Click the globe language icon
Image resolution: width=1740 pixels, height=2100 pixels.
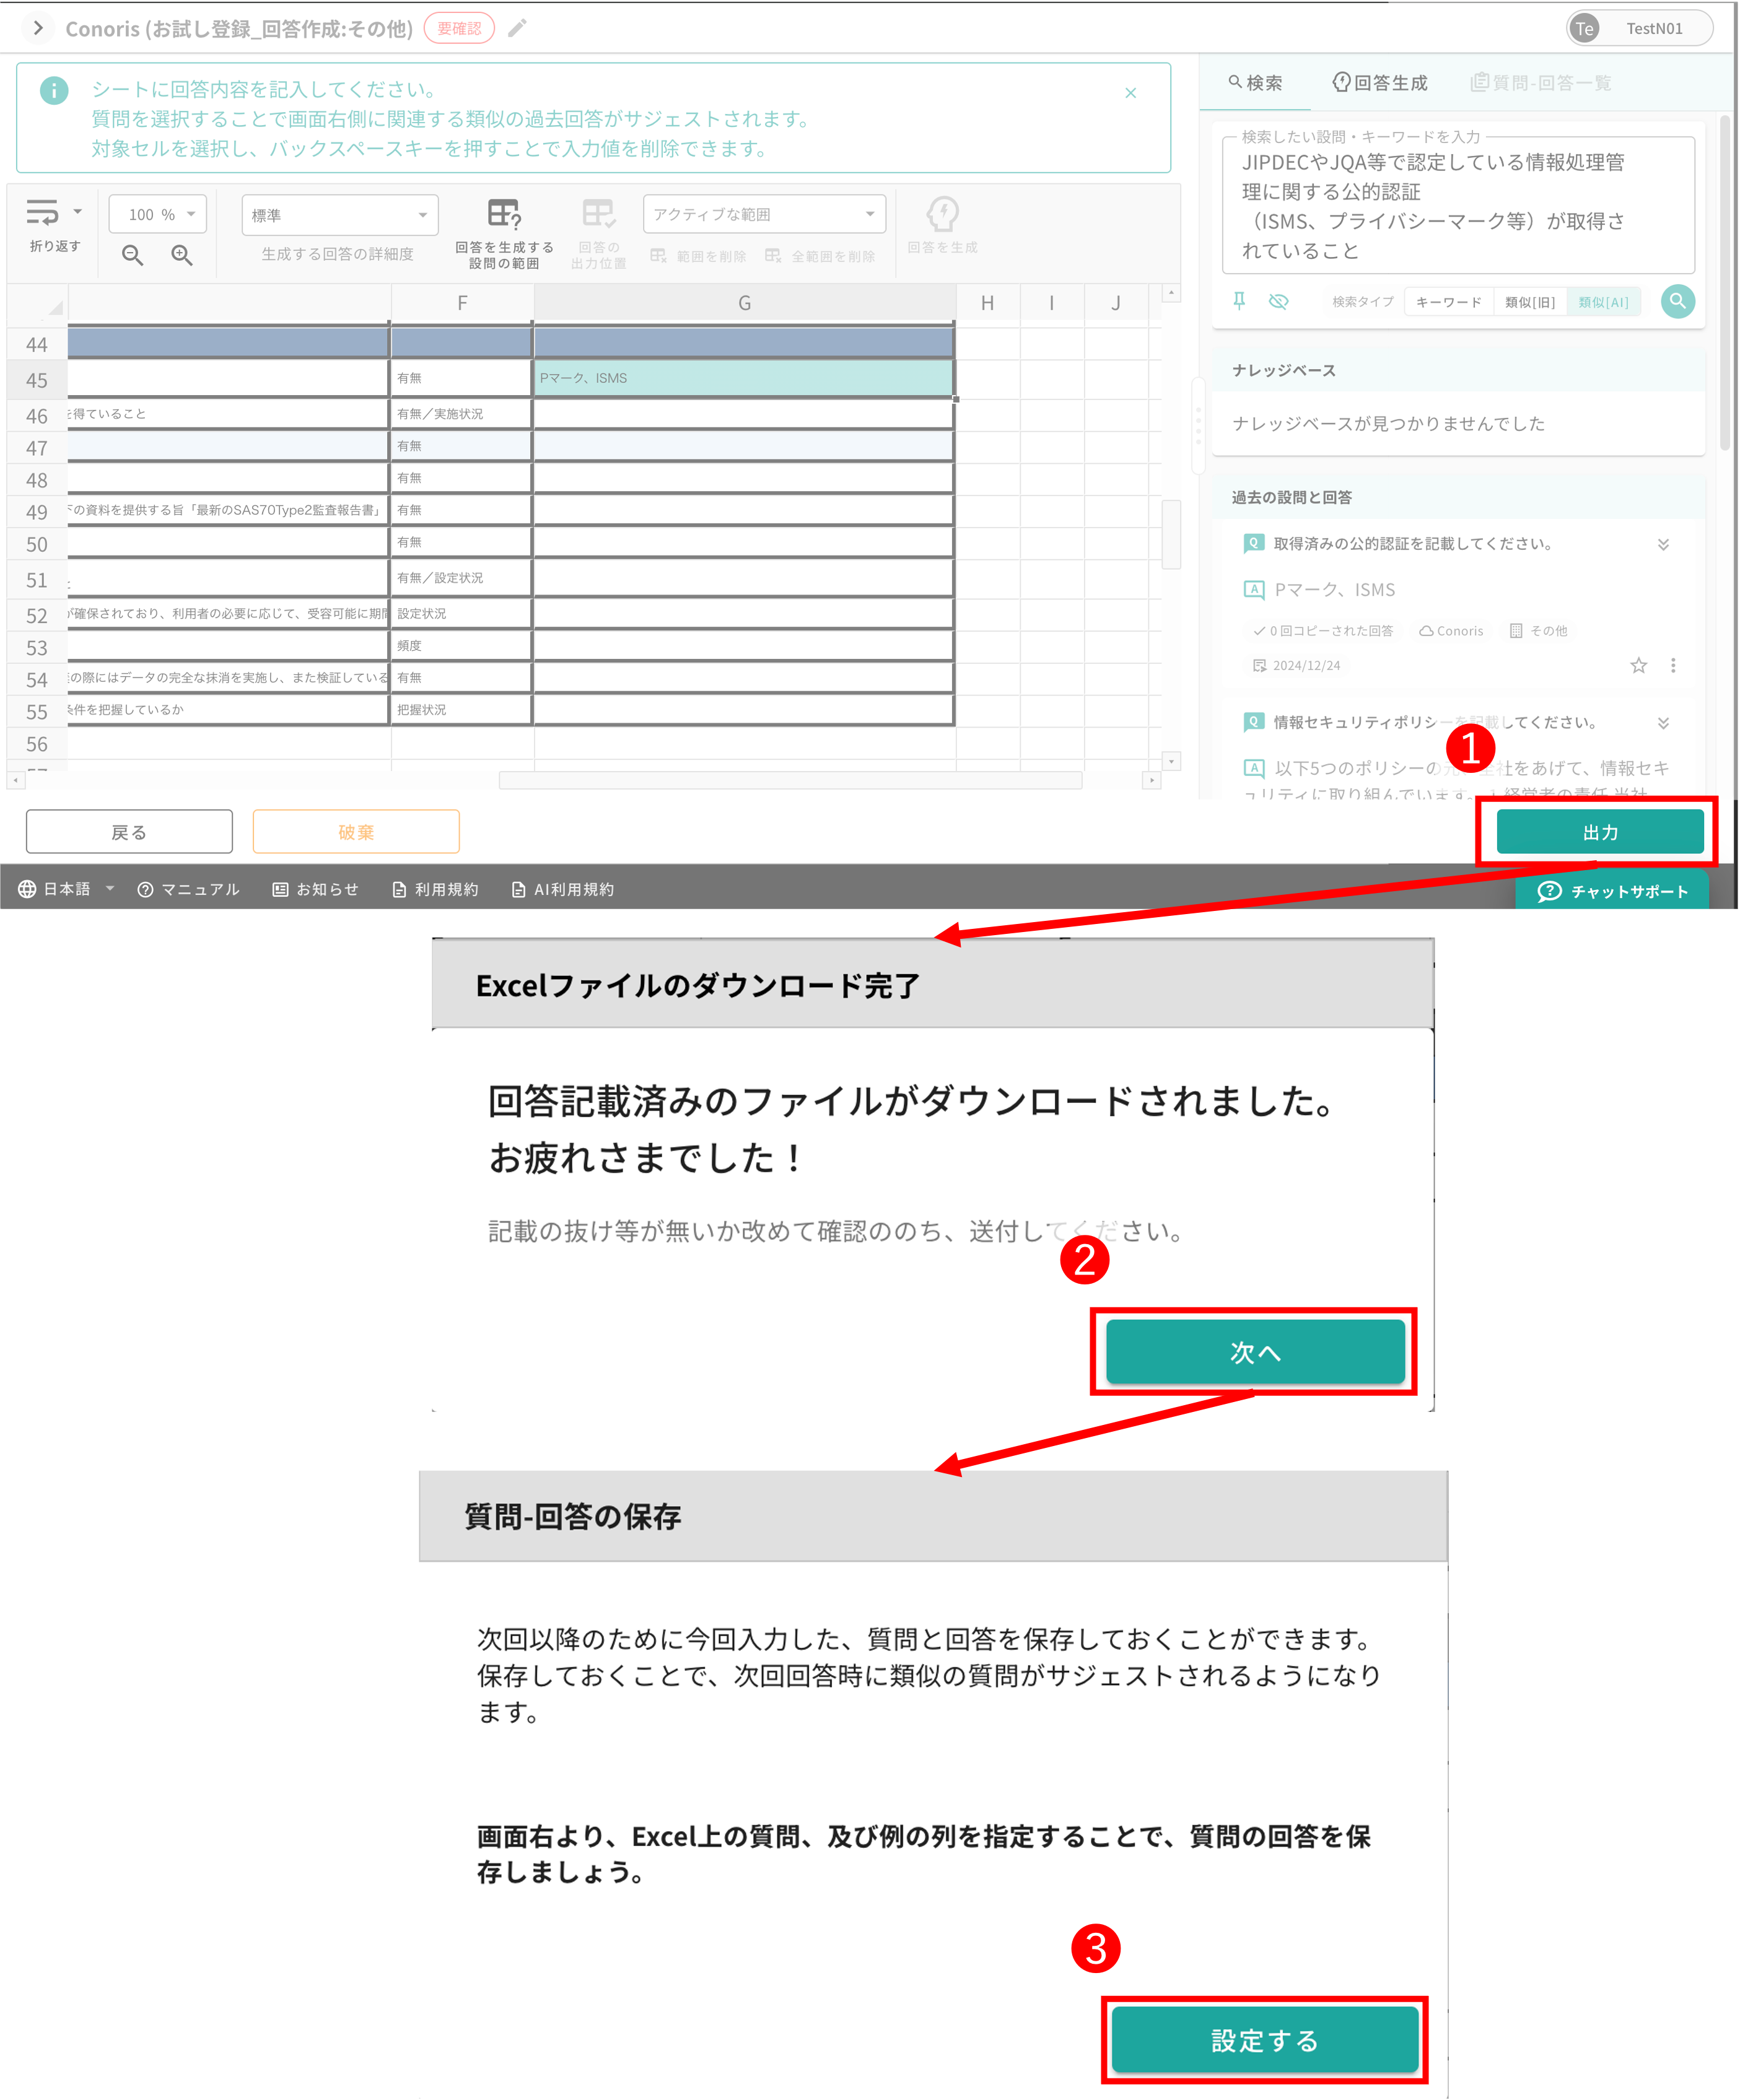click(25, 889)
